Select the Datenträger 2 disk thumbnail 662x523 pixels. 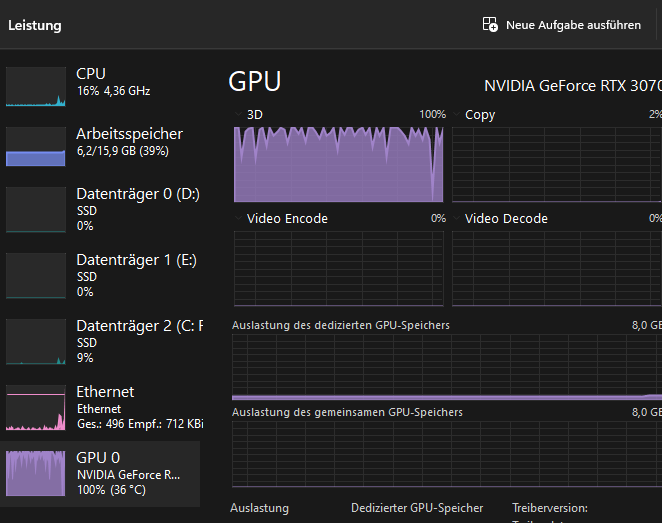click(x=35, y=341)
